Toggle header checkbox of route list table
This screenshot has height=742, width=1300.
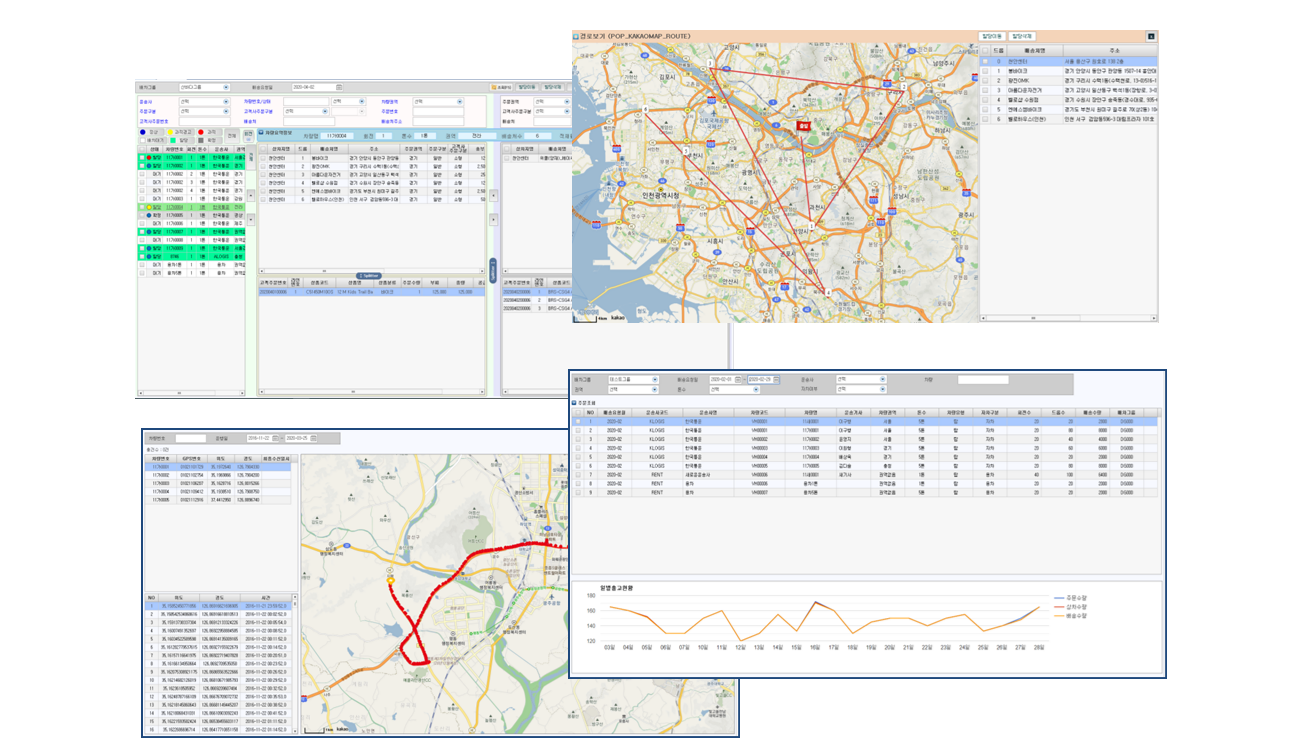[x=986, y=49]
